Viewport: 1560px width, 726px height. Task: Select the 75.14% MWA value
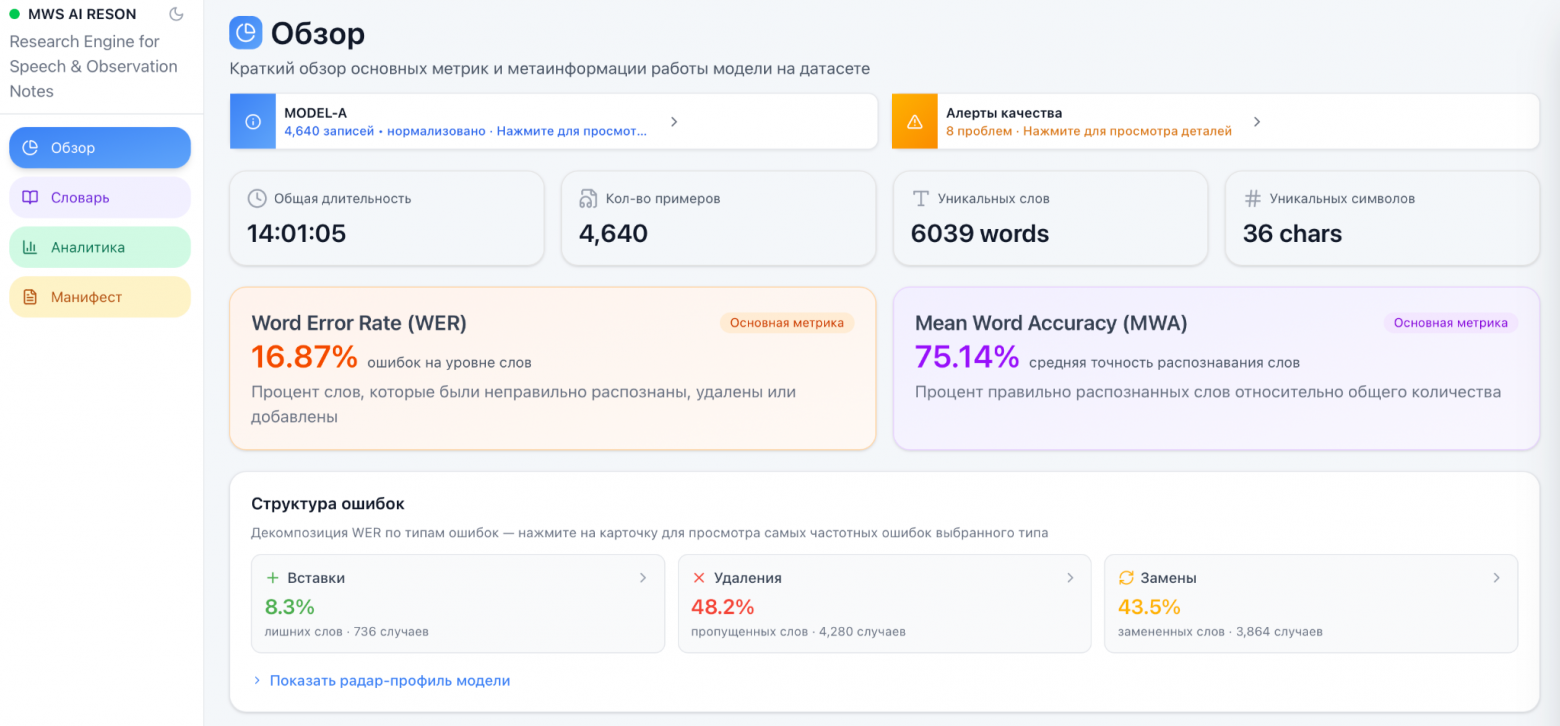pyautogui.click(x=967, y=356)
